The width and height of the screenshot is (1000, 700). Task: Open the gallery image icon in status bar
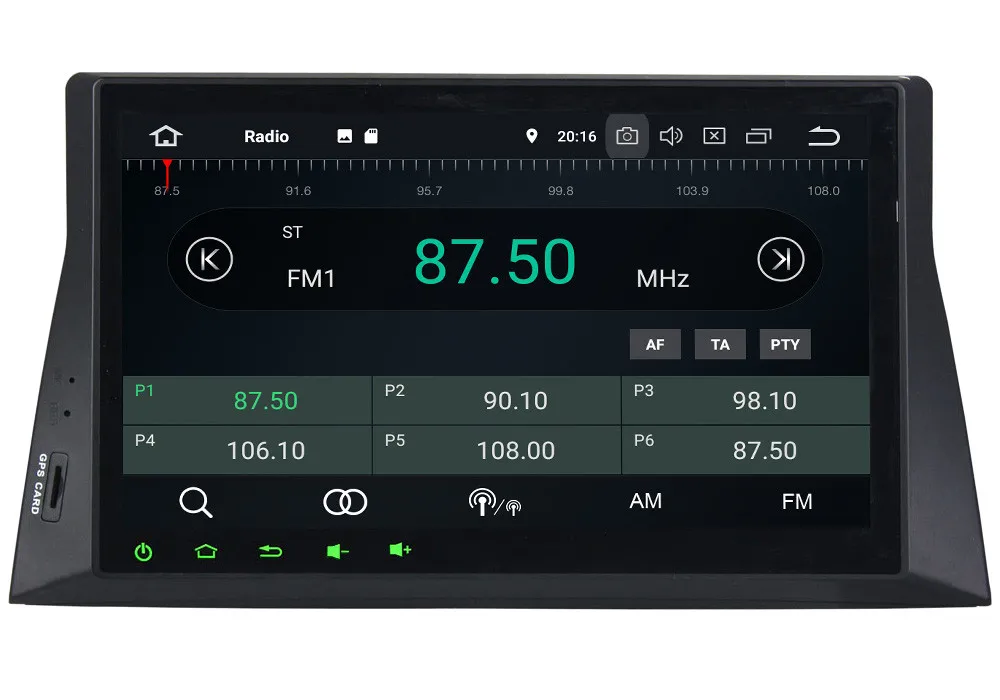pyautogui.click(x=344, y=136)
